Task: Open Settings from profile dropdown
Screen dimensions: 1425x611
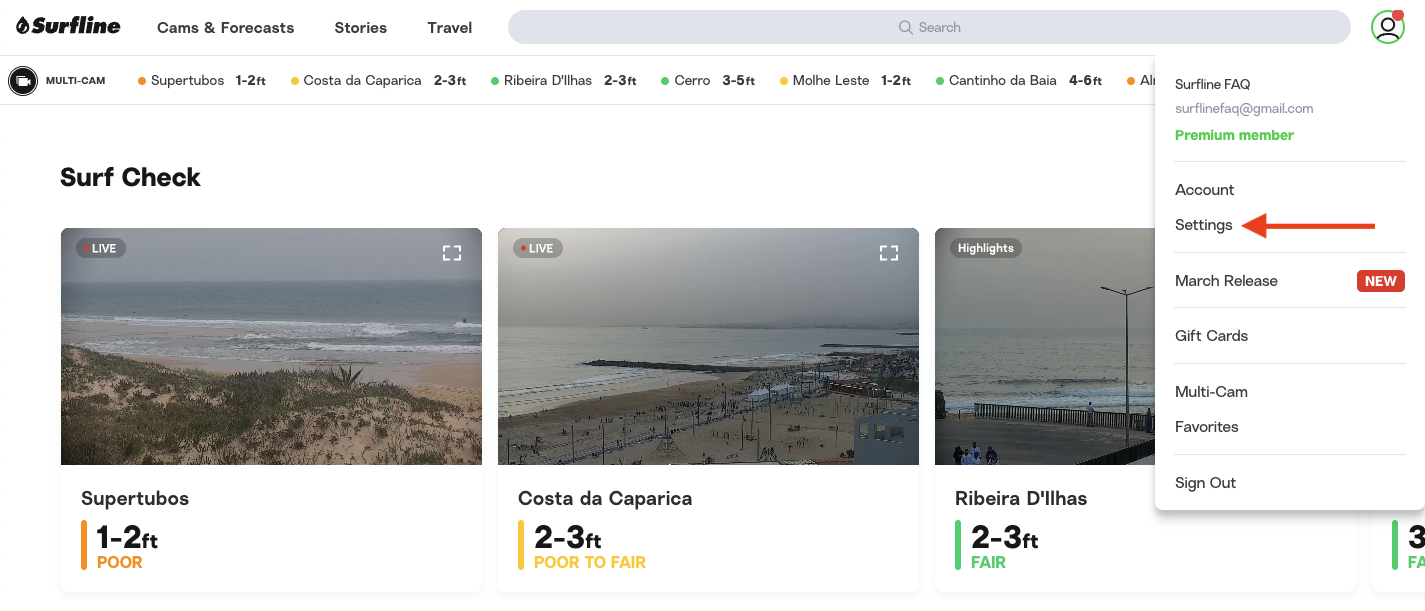Action: click(x=1204, y=225)
